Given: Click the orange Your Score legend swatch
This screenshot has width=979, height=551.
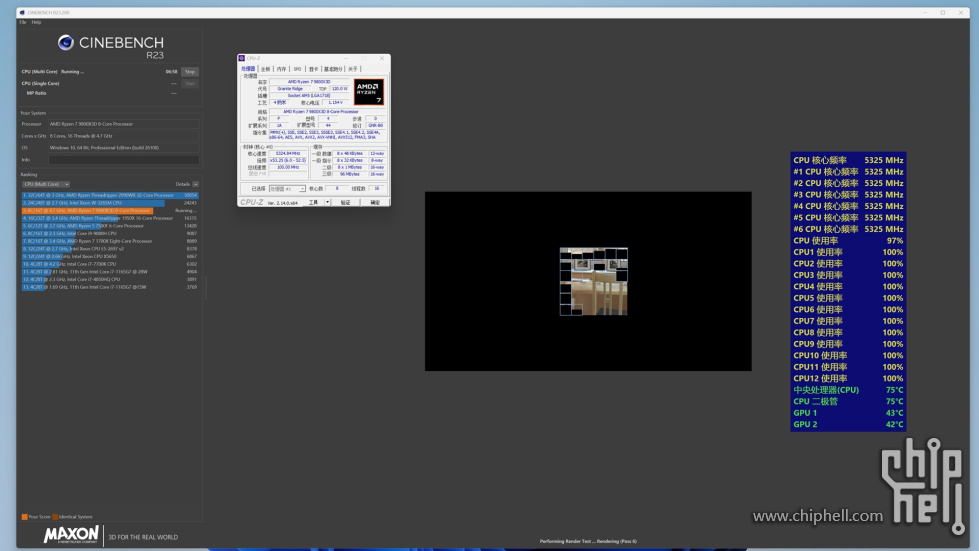Looking at the screenshot, I should pos(24,517).
